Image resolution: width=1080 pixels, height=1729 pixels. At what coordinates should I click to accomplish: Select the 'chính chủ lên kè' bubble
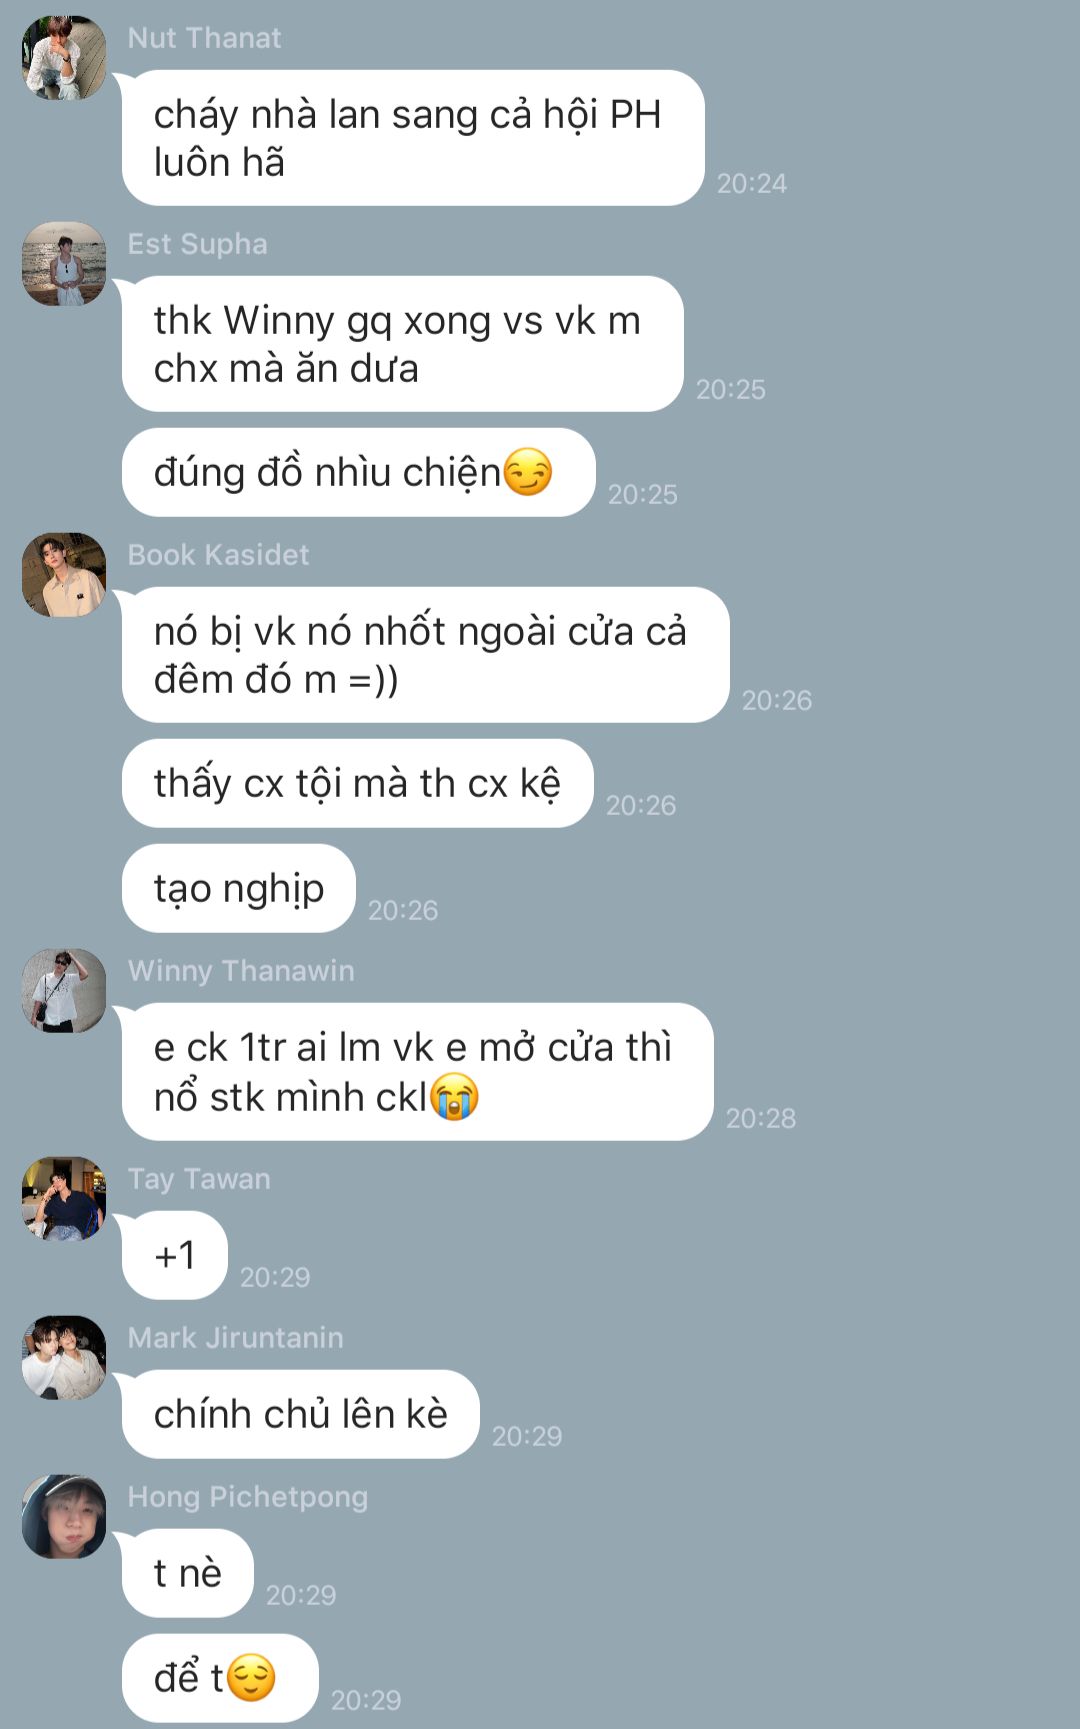pos(301,1414)
